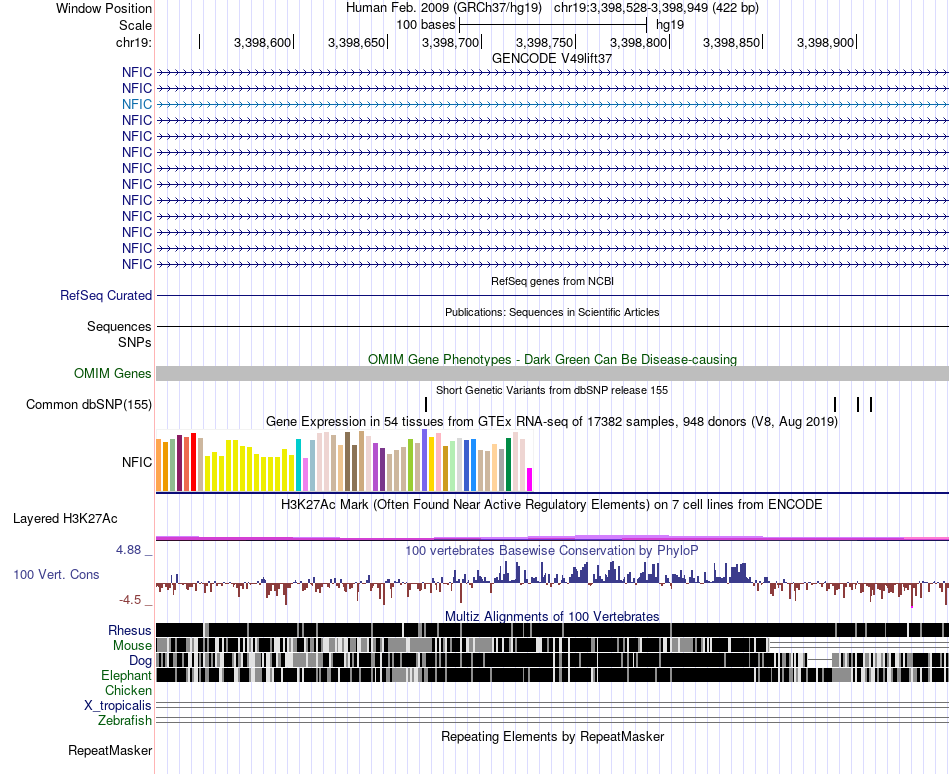950x774 pixels.
Task: Click the NFIC label of the GTEx track
Action: 136,462
